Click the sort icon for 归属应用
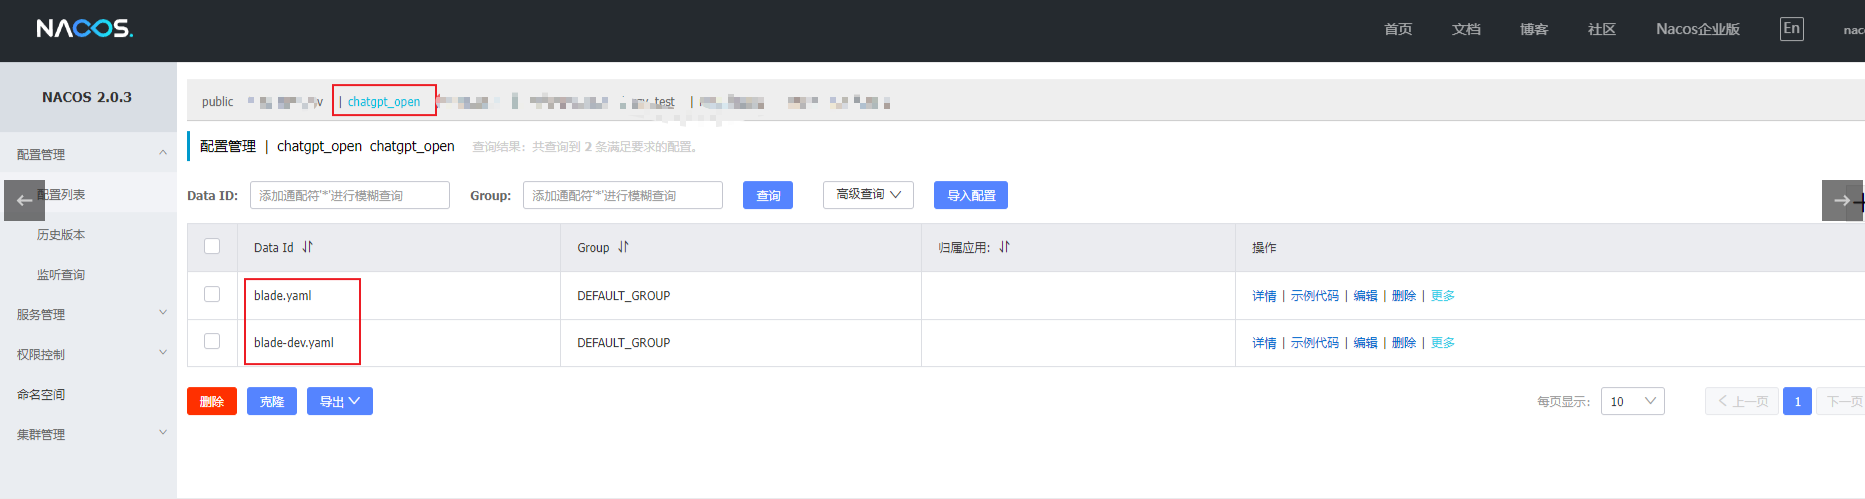 pyautogui.click(x=1004, y=247)
